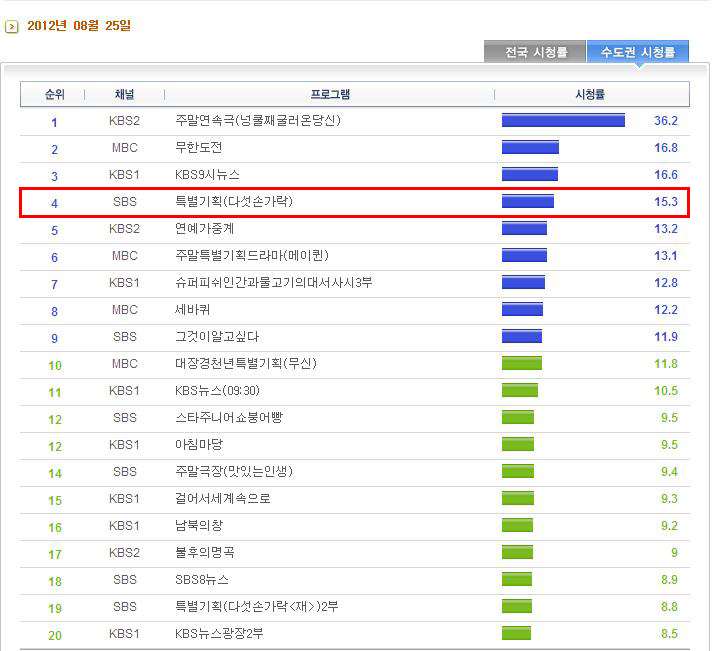Click the KBS2 channel in rank 1 row
This screenshot has height=651, width=713.
pos(125,120)
